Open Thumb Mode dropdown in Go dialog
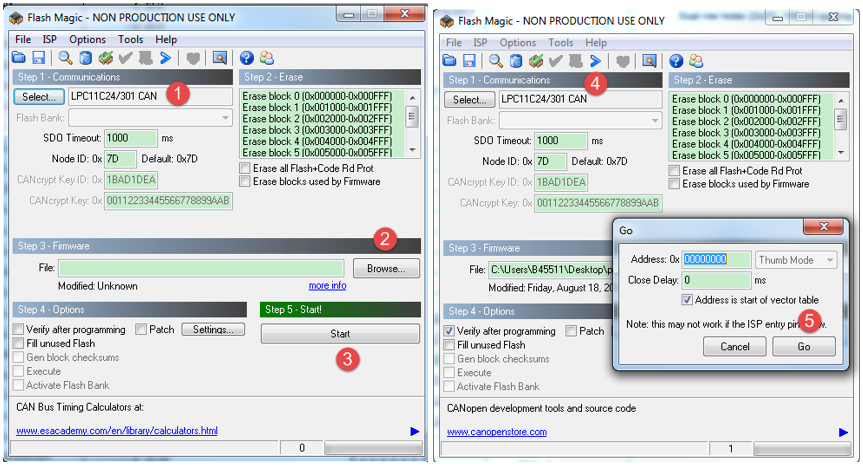863x467 pixels. [796, 260]
